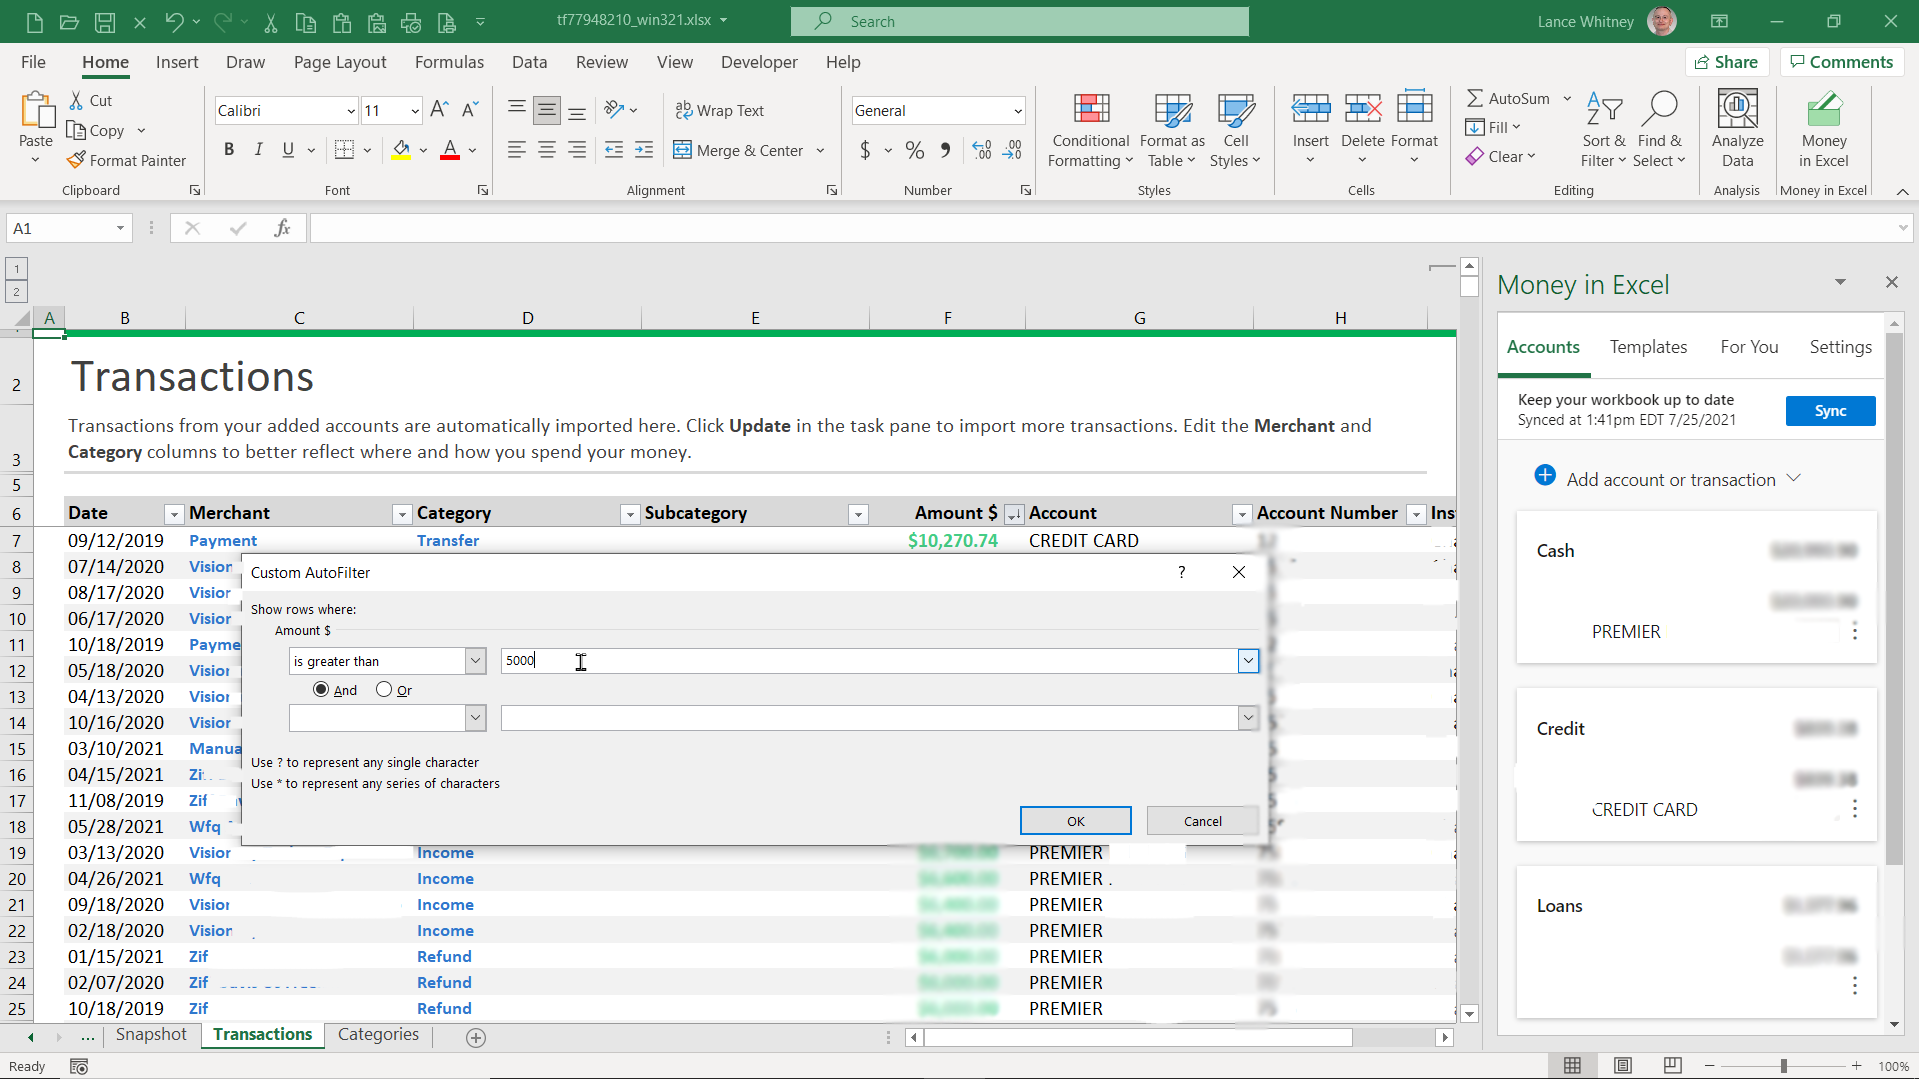Click the Name Box showing A1
This screenshot has width=1919, height=1079.
click(x=69, y=228)
